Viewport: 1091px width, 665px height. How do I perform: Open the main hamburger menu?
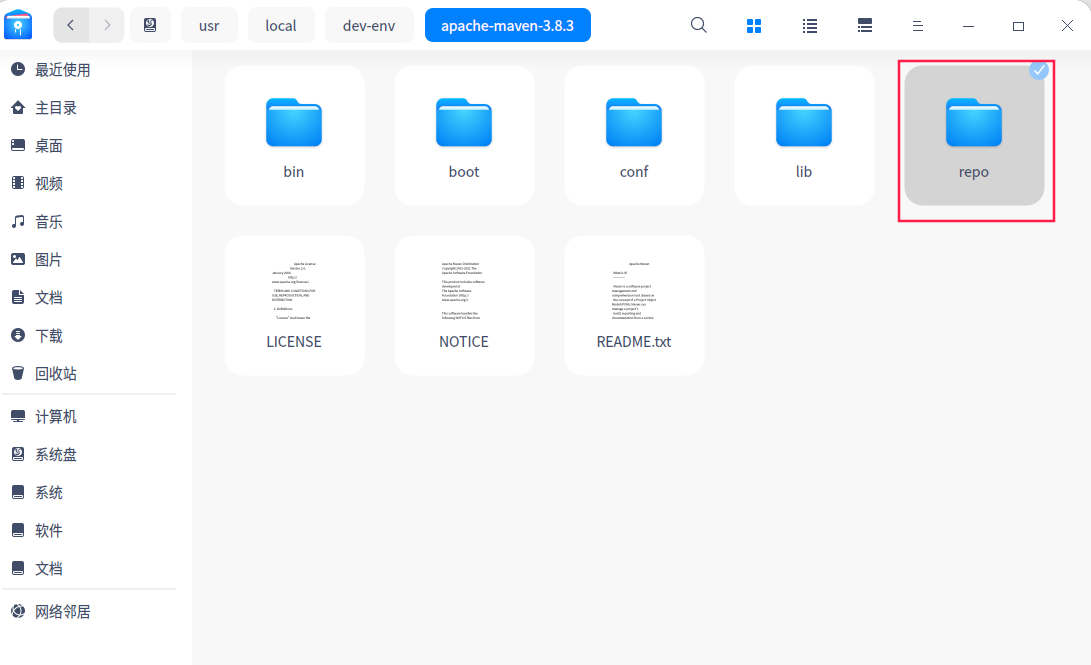pos(917,25)
